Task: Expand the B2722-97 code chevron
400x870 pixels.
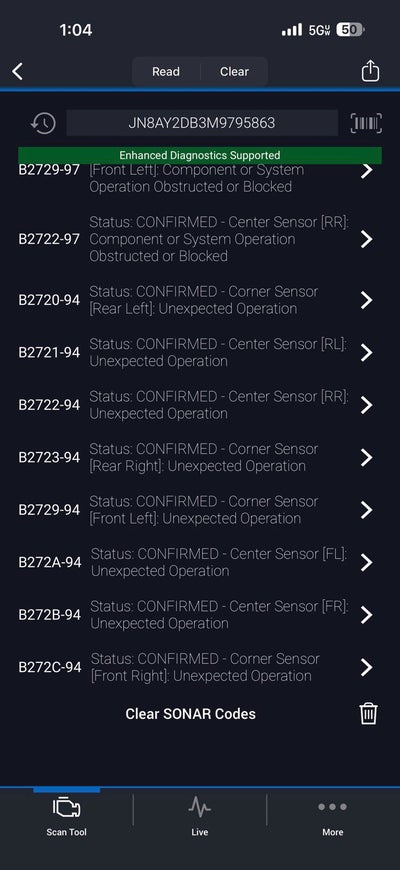Action: pos(366,239)
